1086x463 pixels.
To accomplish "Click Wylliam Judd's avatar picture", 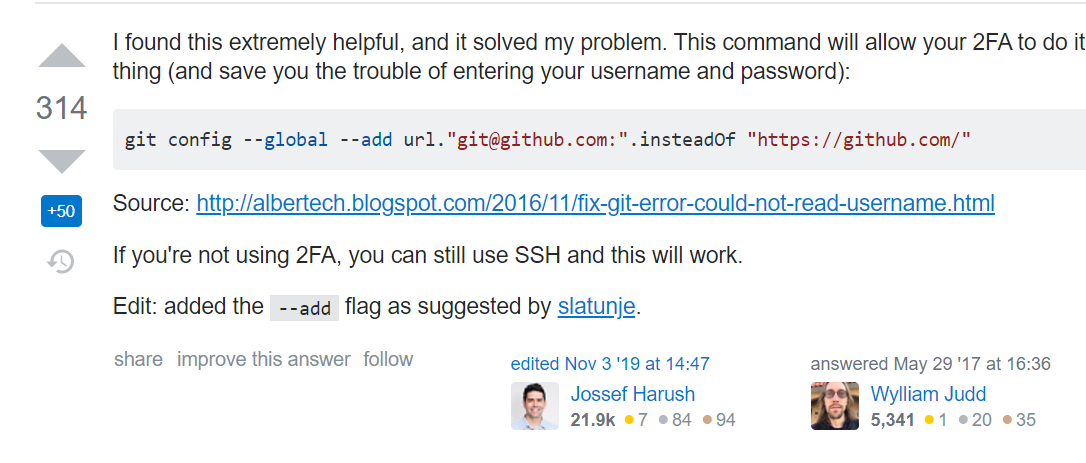I will (835, 405).
